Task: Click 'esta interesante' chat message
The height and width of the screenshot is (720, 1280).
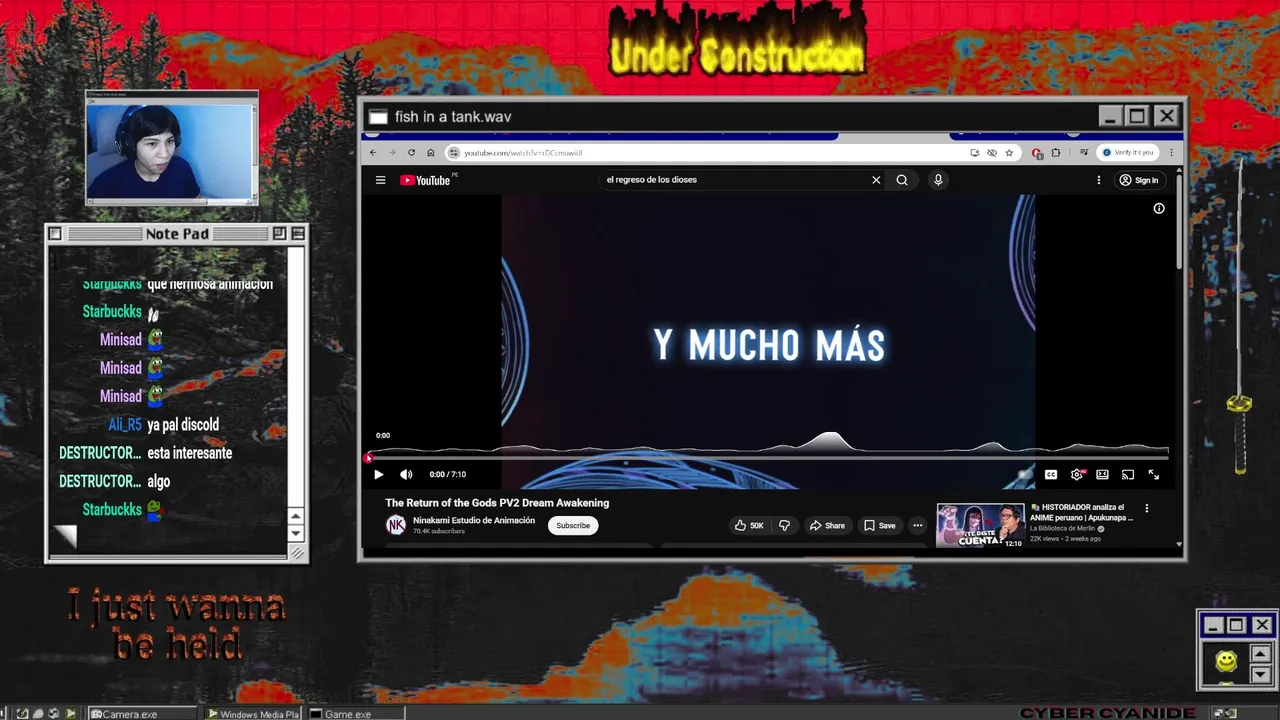Action: [190, 453]
